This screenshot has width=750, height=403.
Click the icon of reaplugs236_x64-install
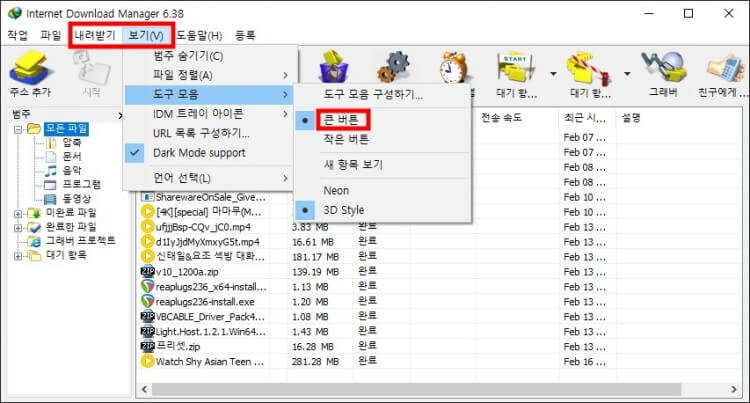click(147, 286)
